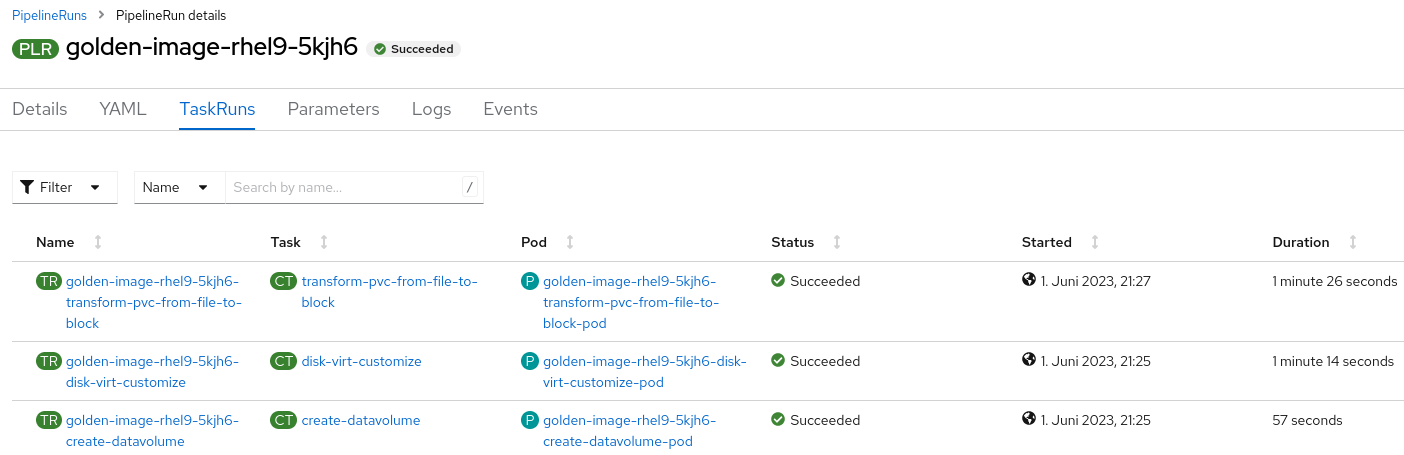
Task: Click P badge of create-datavolume pod
Action: pos(530,421)
